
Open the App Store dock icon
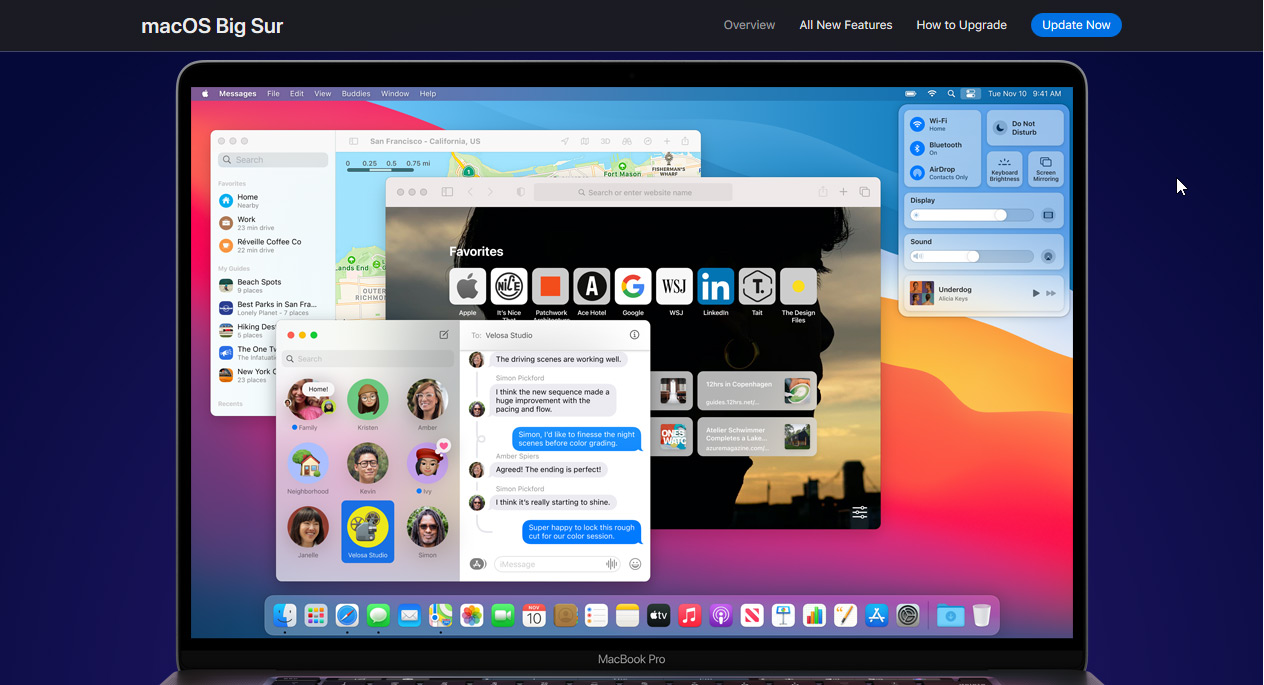877,616
